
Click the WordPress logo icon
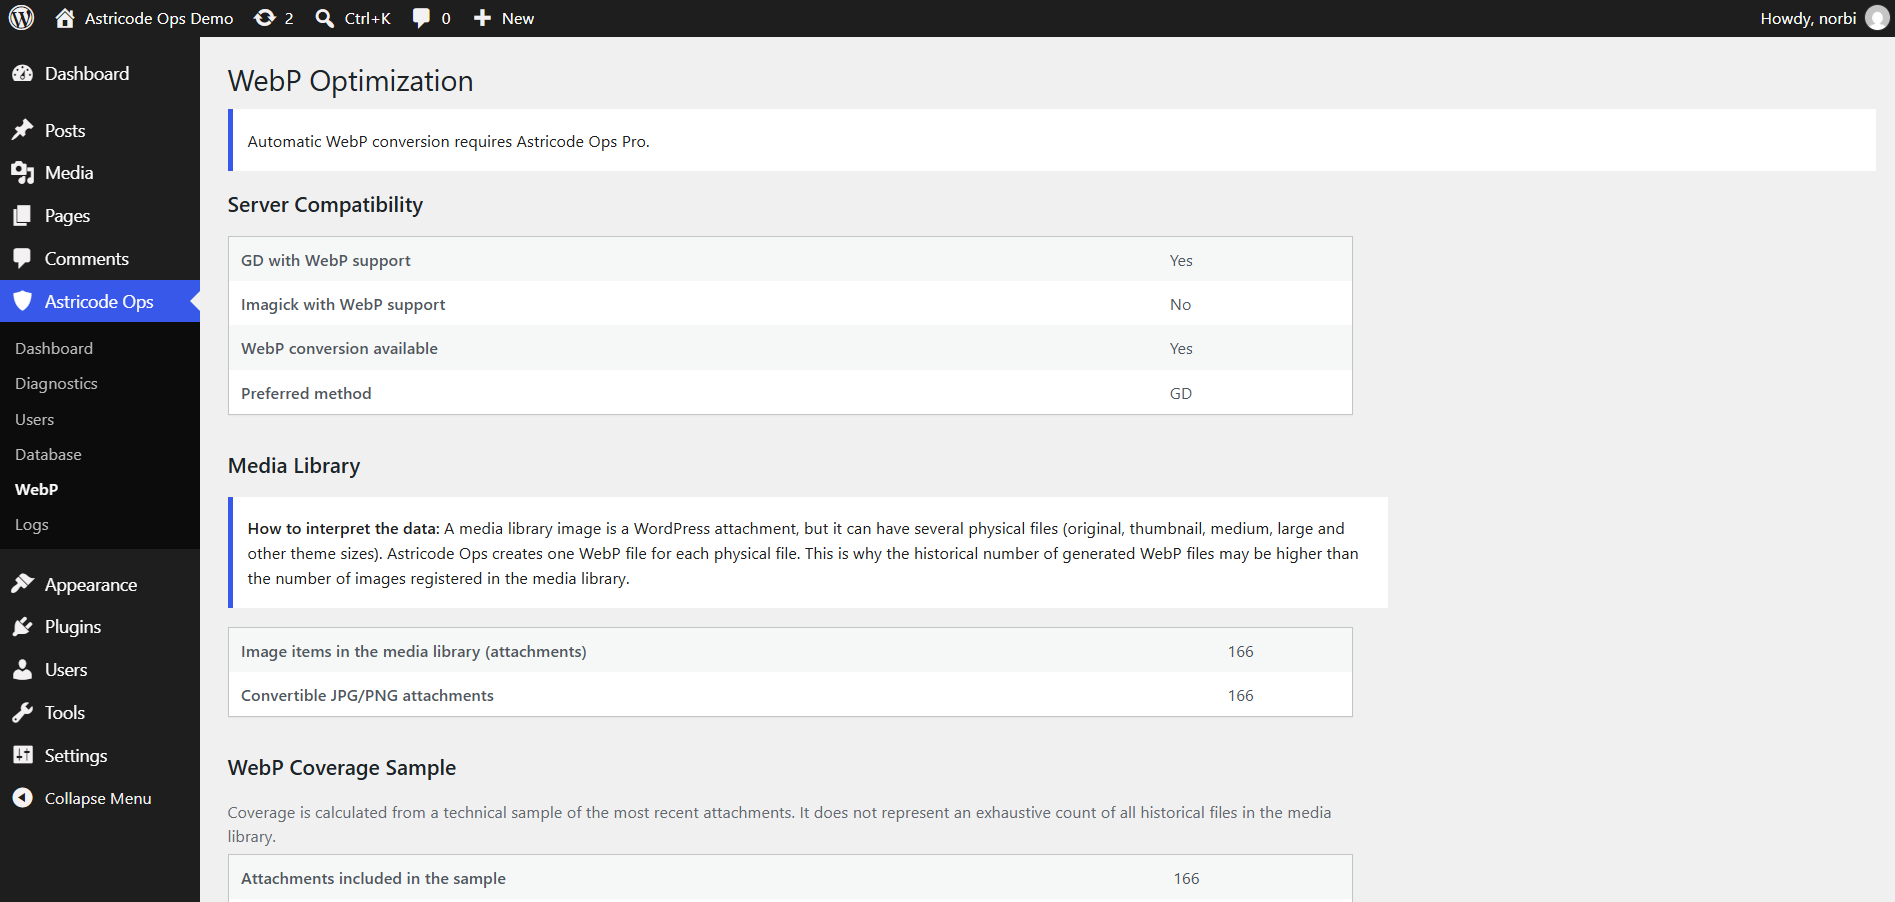(22, 18)
